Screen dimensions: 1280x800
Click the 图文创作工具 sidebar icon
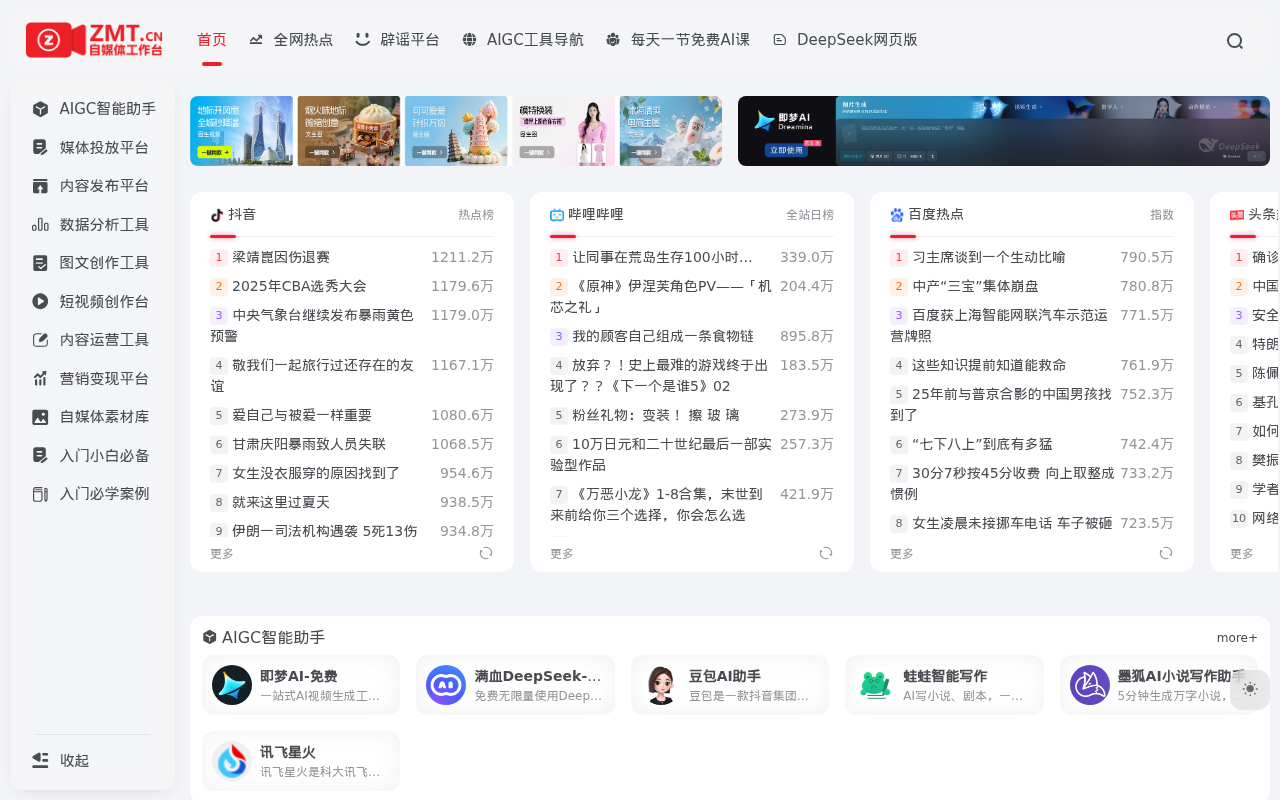coord(40,263)
